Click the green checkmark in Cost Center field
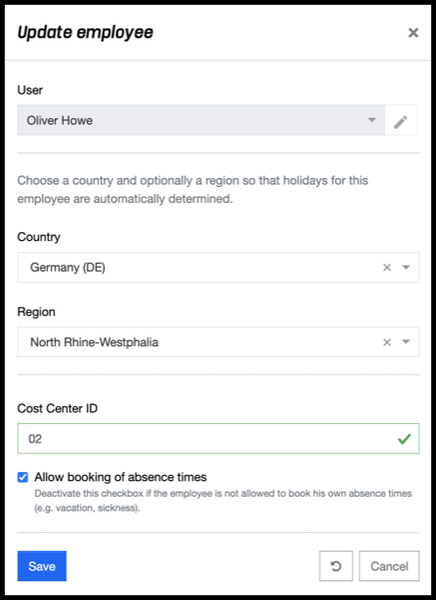This screenshot has height=600, width=436. tap(404, 439)
